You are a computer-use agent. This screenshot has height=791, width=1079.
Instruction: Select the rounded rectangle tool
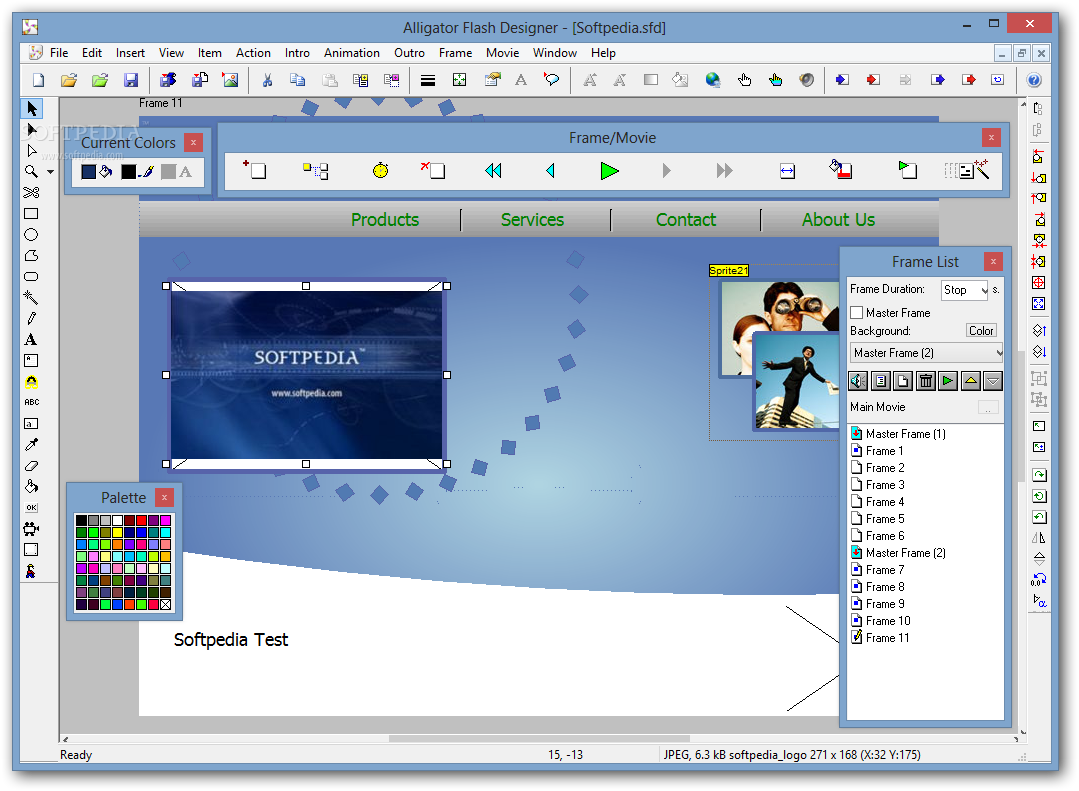point(31,277)
